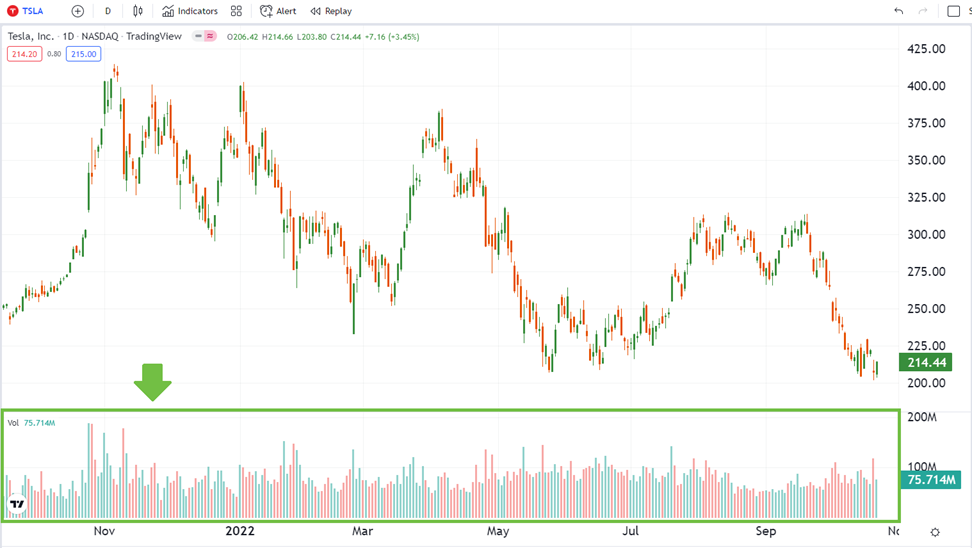972x548 pixels.
Task: Toggle the gray market status dash badge
Action: point(198,36)
